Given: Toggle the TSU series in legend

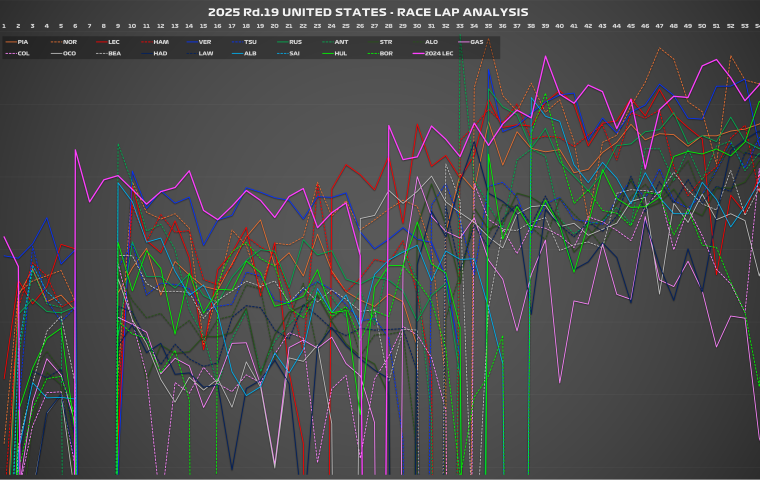Looking at the screenshot, I should (250, 42).
